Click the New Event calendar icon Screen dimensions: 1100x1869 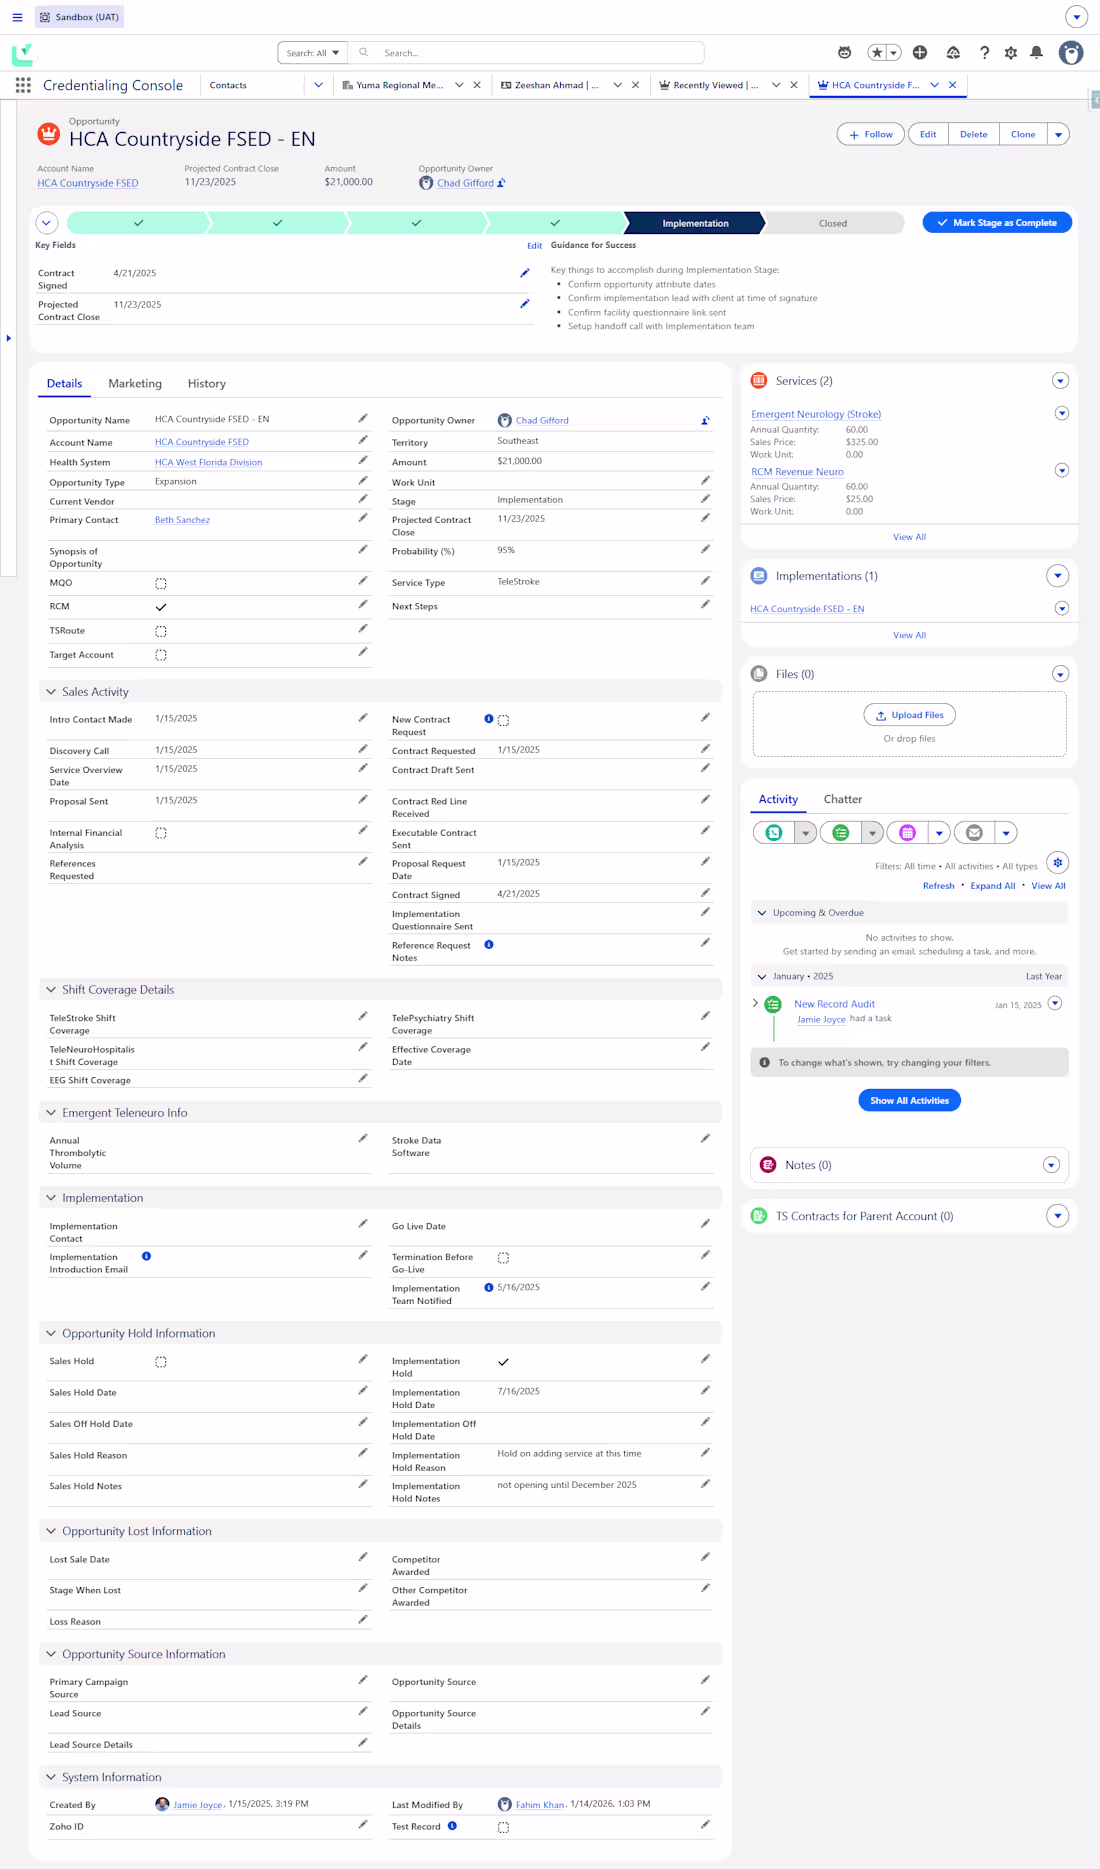[907, 833]
